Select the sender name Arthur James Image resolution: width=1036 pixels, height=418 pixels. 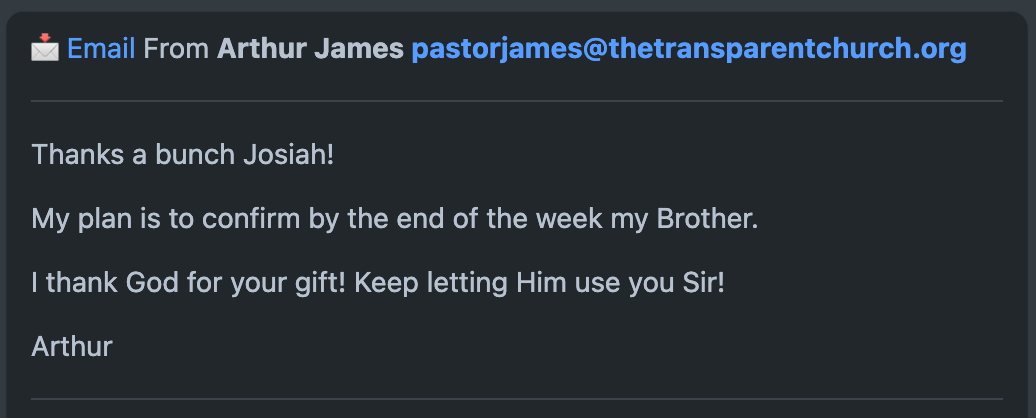click(310, 49)
